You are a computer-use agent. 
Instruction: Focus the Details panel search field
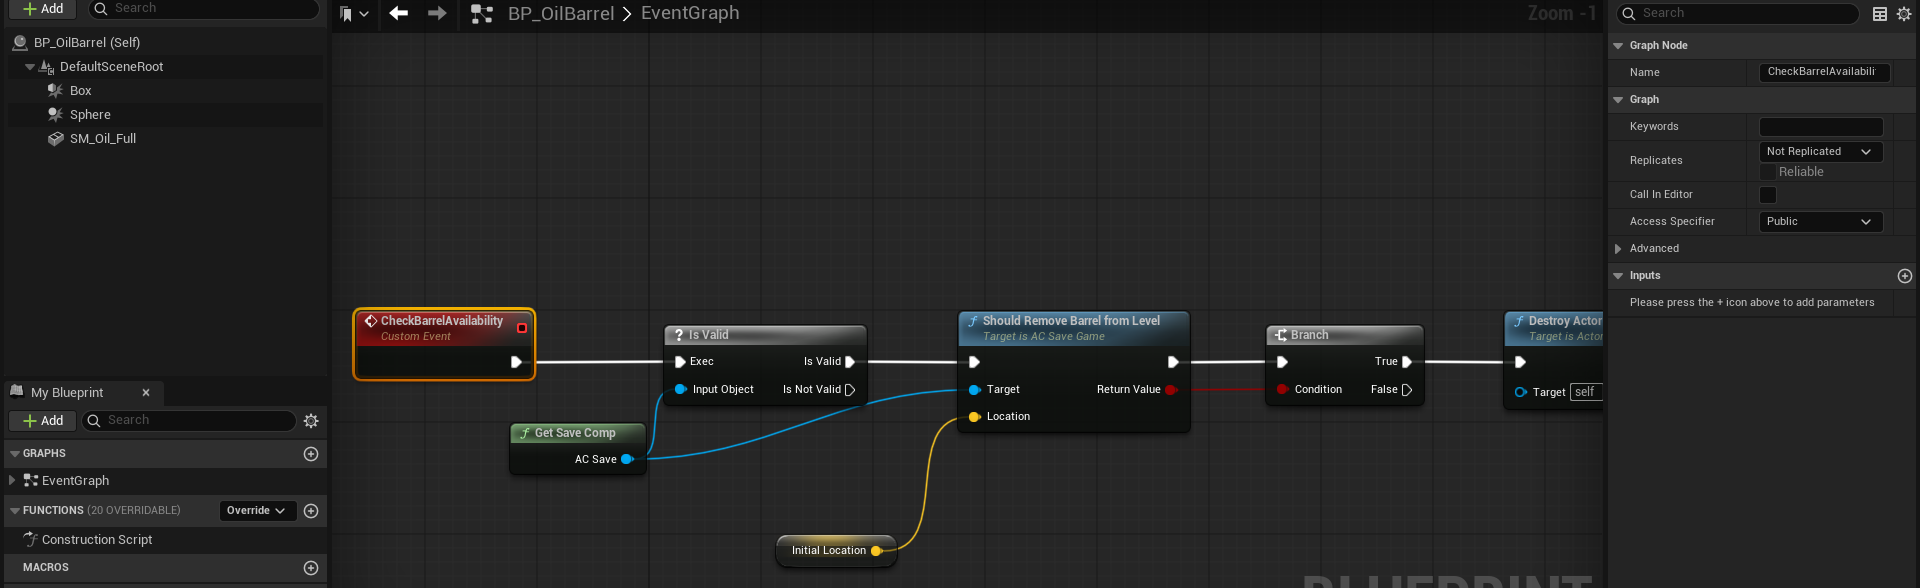[1737, 13]
